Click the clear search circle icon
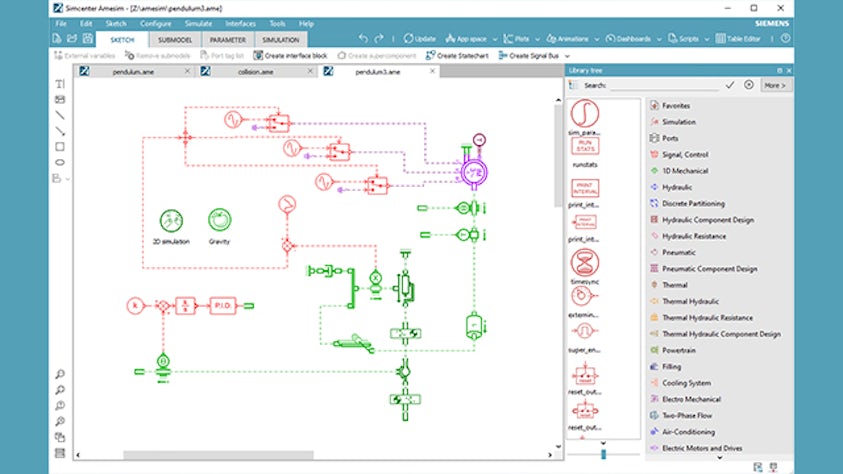 click(749, 85)
